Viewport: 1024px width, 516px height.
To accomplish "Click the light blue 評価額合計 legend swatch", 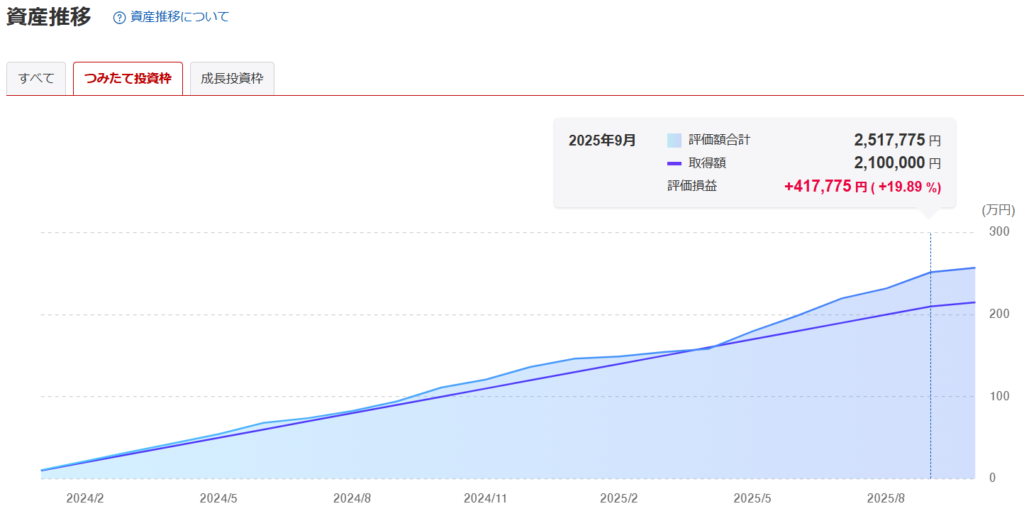I will pos(674,141).
